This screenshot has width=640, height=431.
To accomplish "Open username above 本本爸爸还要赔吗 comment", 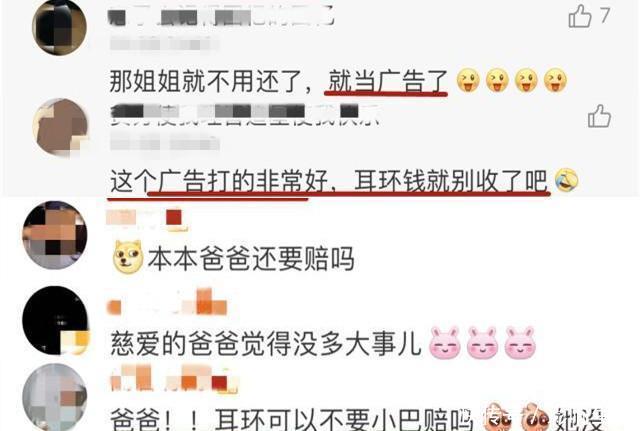I will [147, 219].
